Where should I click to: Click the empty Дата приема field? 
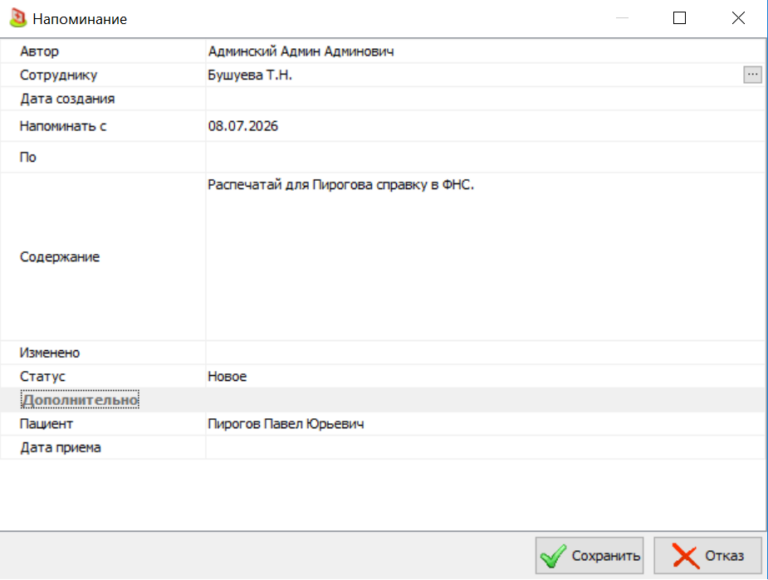tap(485, 447)
